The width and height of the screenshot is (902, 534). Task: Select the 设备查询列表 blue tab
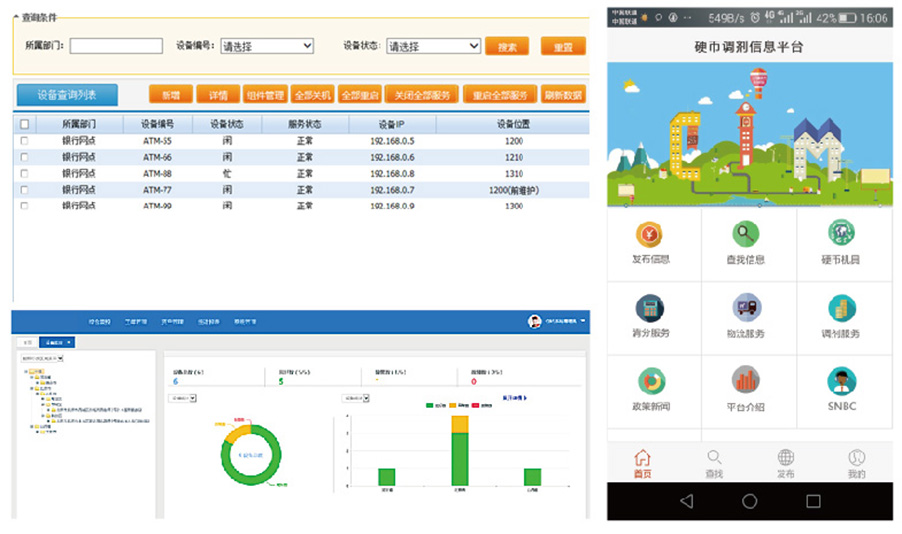coord(67,95)
